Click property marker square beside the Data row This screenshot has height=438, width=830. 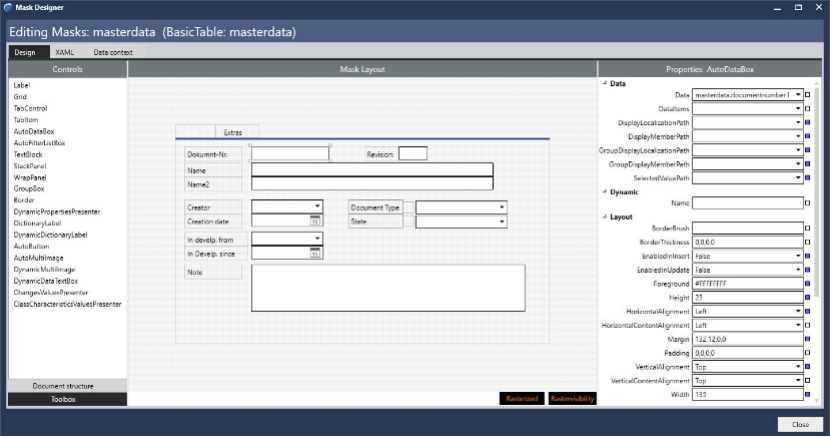(x=807, y=95)
